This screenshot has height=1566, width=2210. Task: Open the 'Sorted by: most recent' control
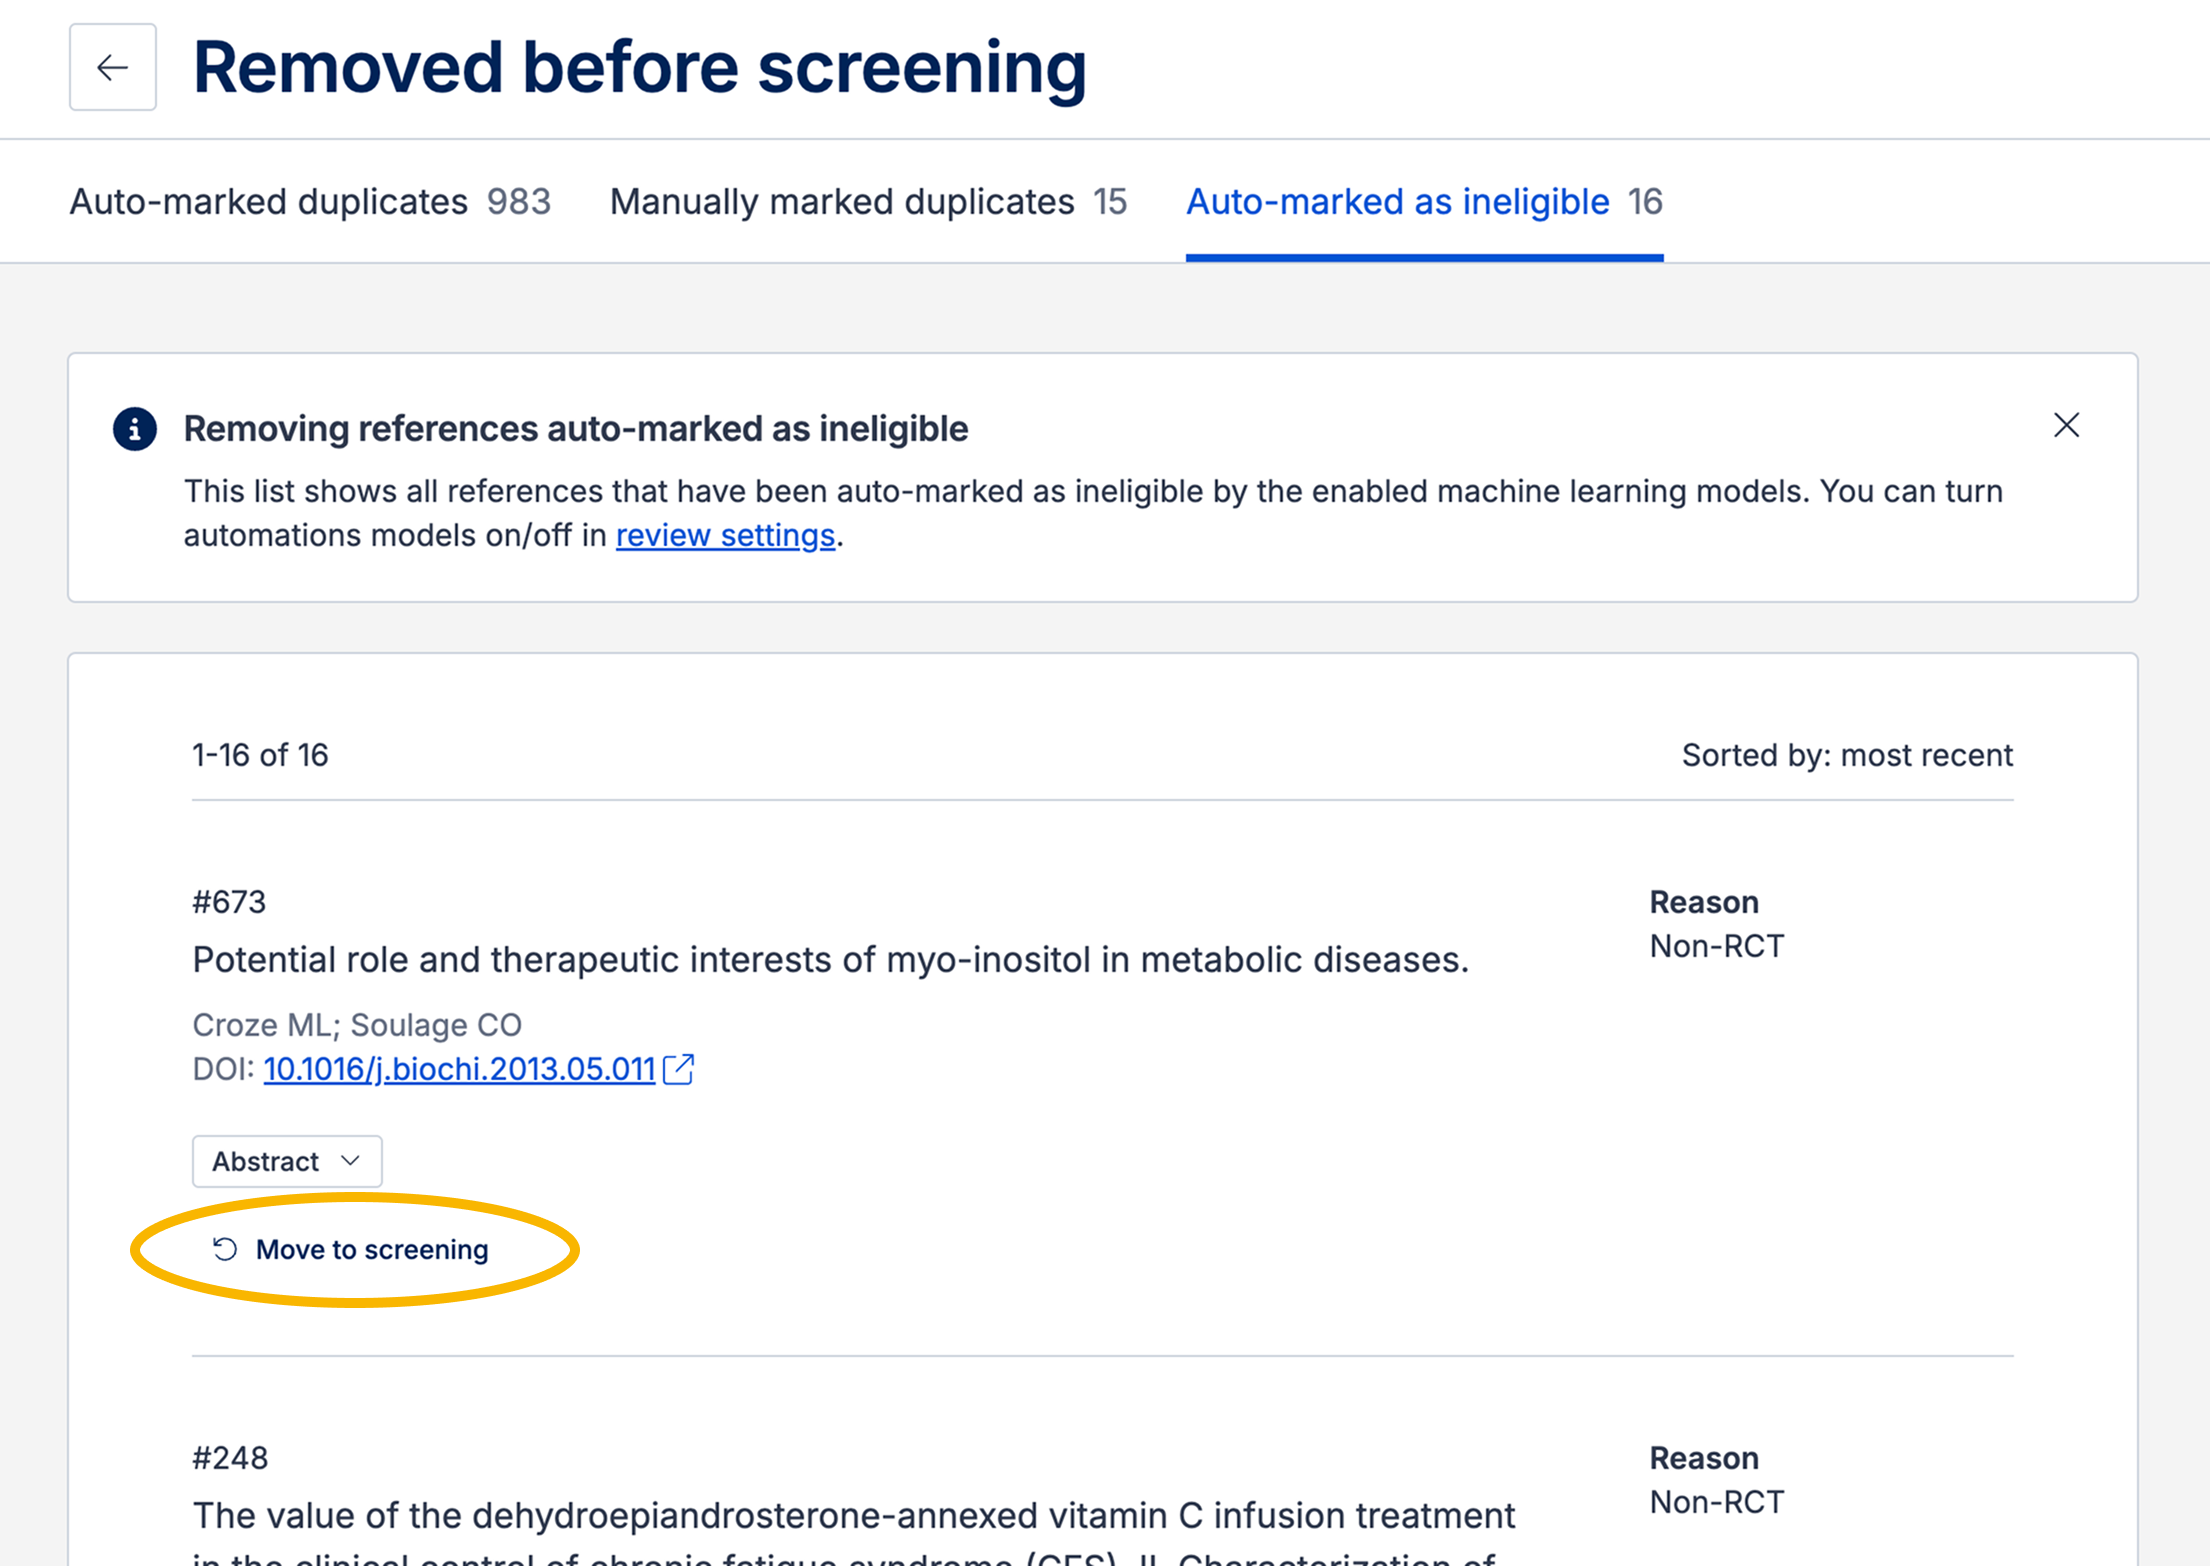coord(1845,755)
